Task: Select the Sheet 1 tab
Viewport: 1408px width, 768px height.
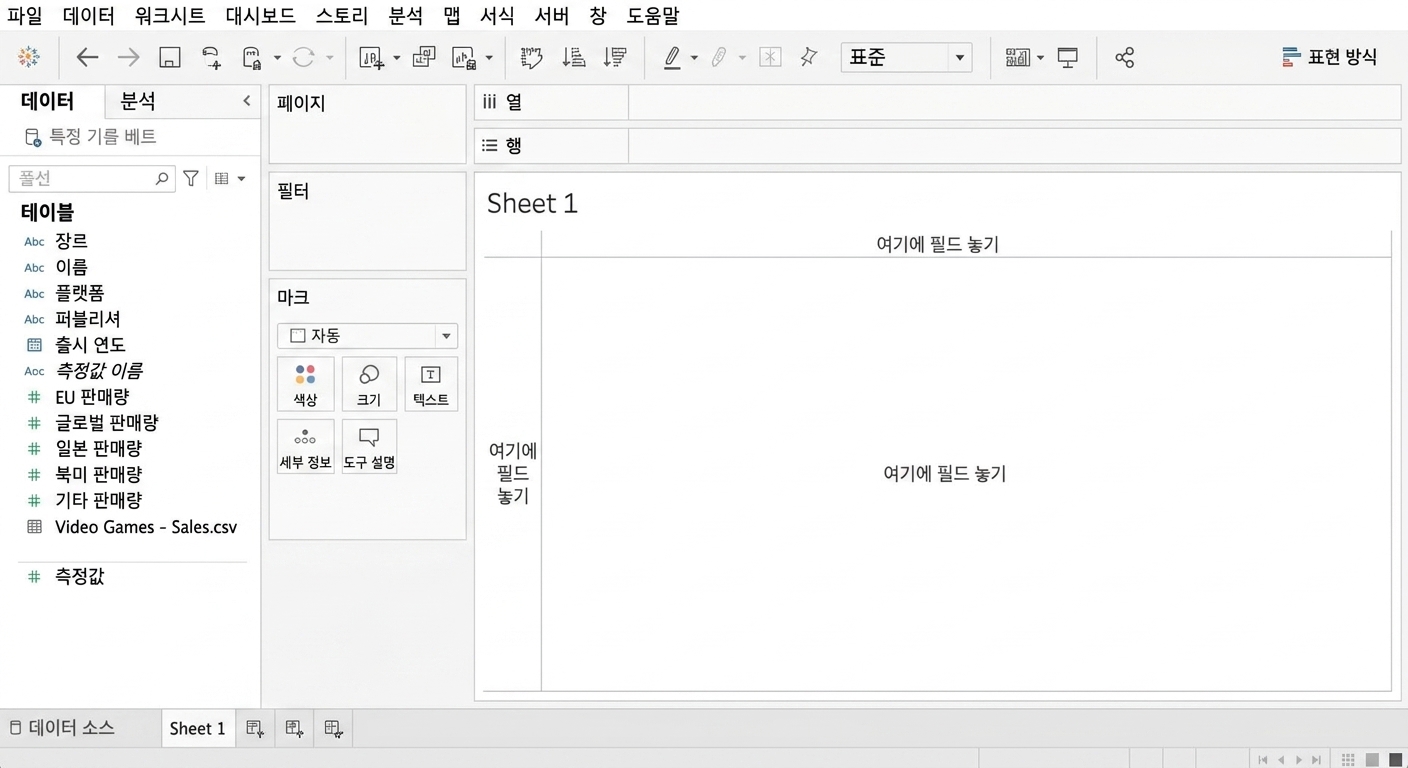Action: point(198,728)
